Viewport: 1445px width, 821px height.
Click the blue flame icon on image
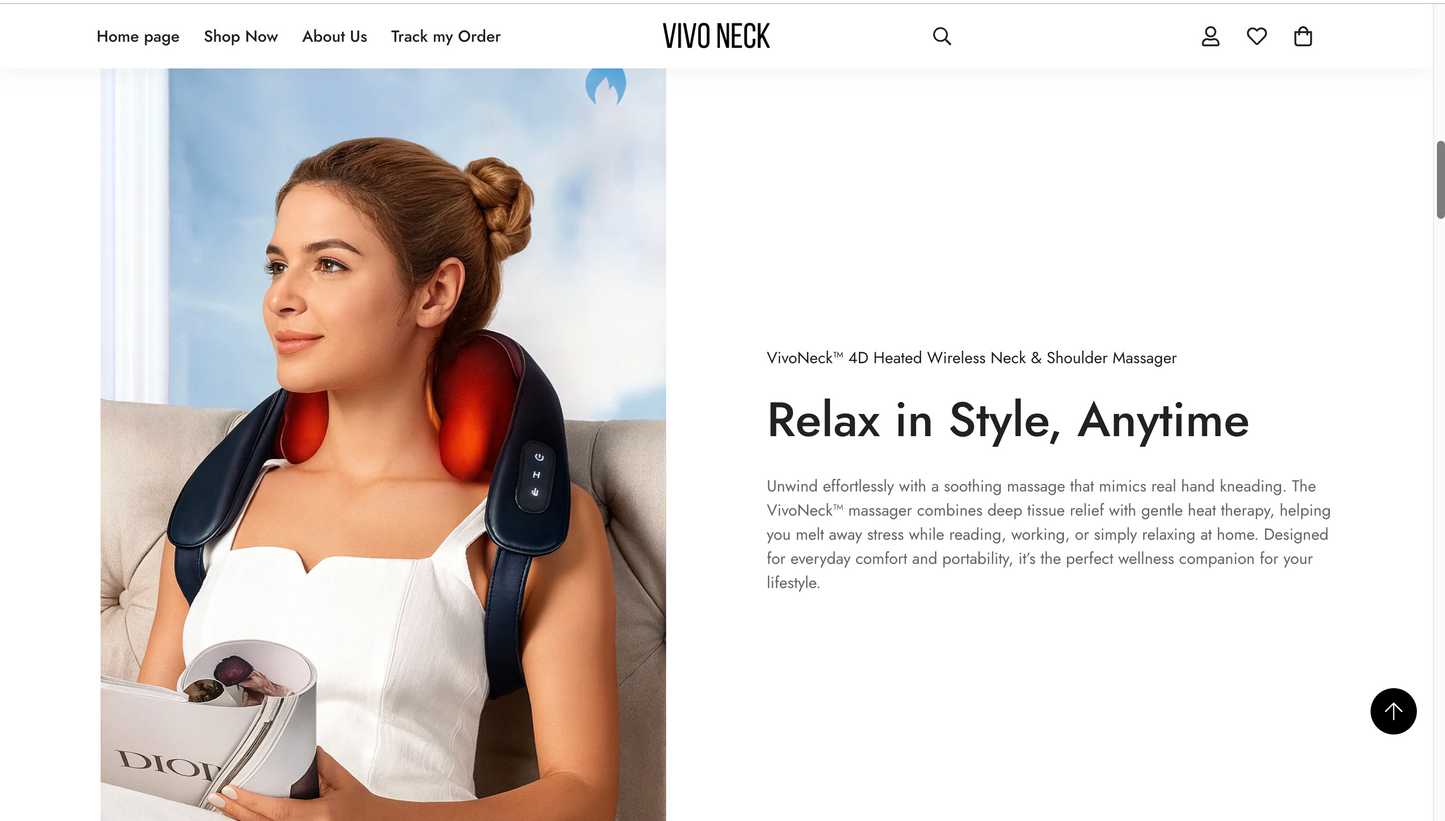(x=606, y=87)
